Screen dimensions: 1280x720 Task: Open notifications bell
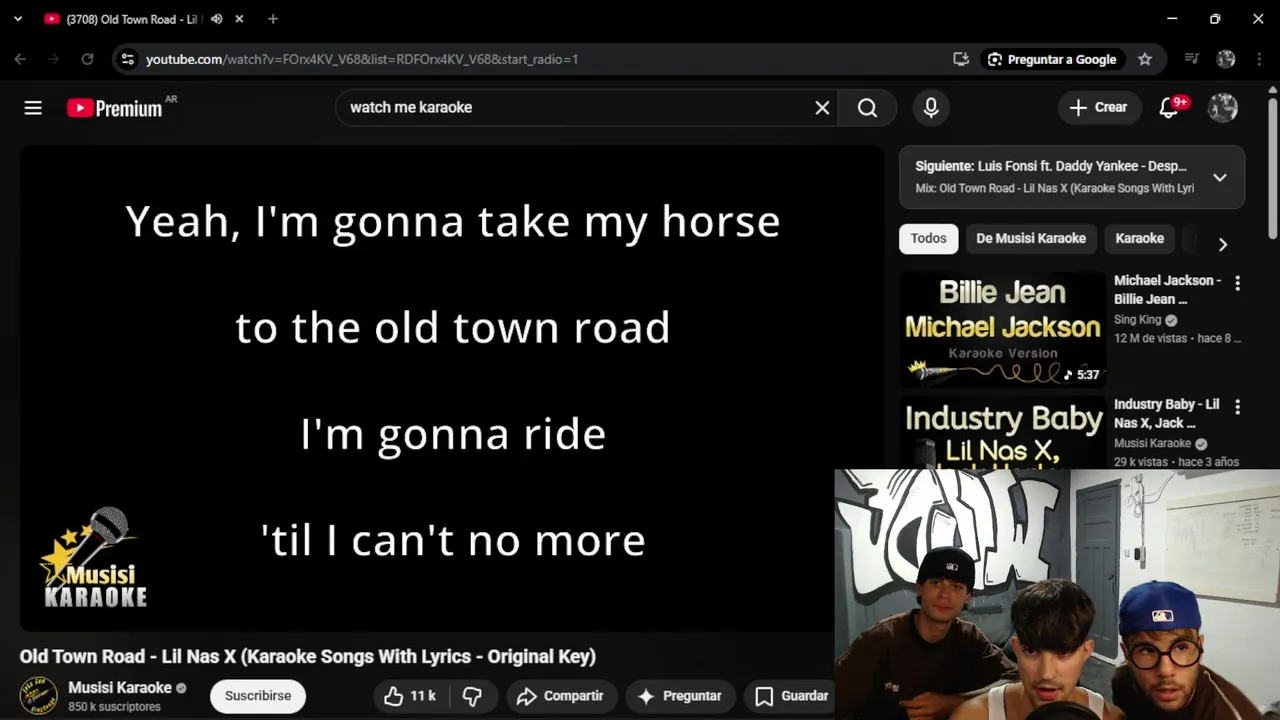[x=1169, y=108]
